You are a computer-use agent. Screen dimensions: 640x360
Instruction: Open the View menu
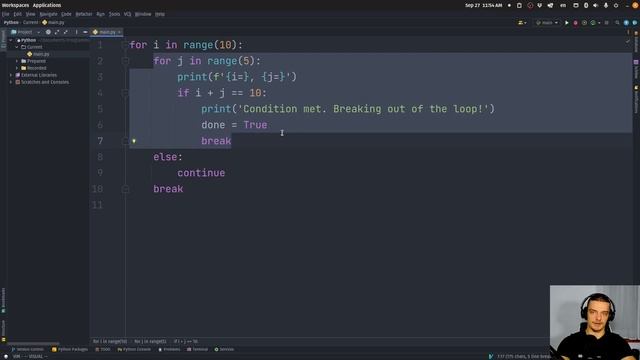(31, 14)
